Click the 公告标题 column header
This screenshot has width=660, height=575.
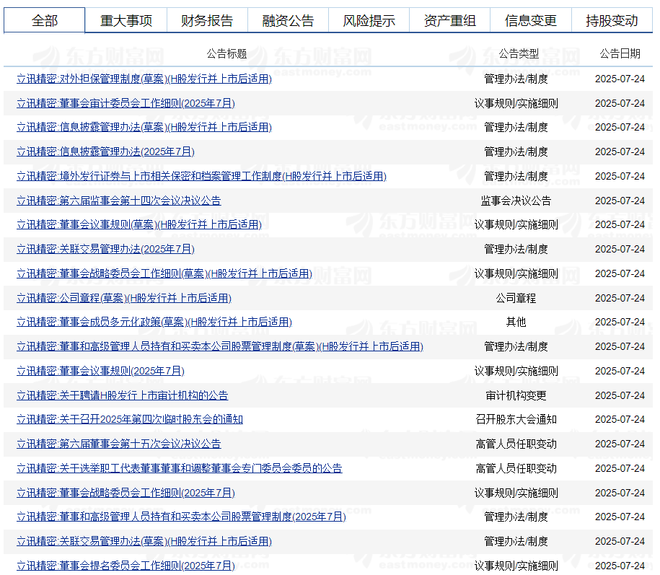click(x=226, y=53)
